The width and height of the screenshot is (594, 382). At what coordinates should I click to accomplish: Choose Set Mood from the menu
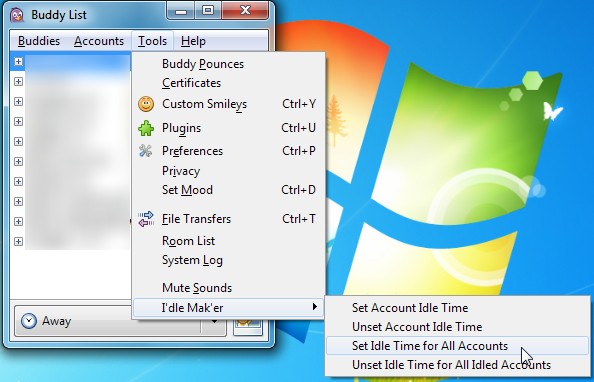pyautogui.click(x=228, y=190)
